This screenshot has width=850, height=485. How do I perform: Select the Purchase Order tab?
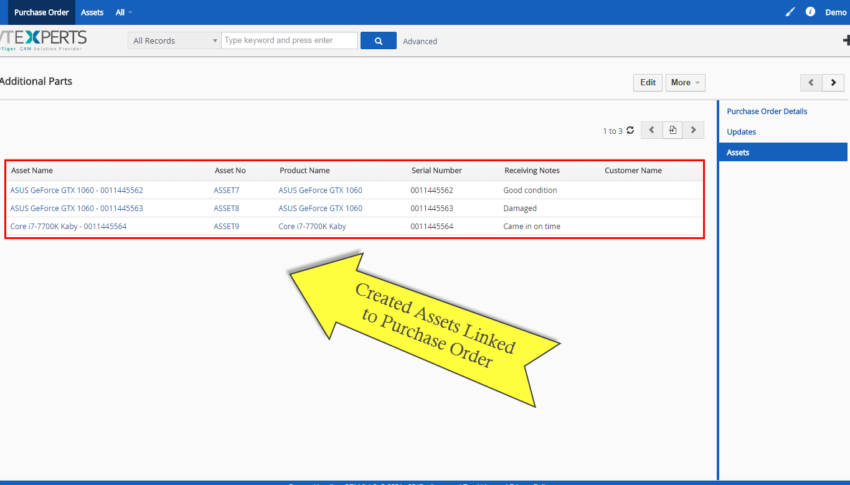click(x=41, y=12)
